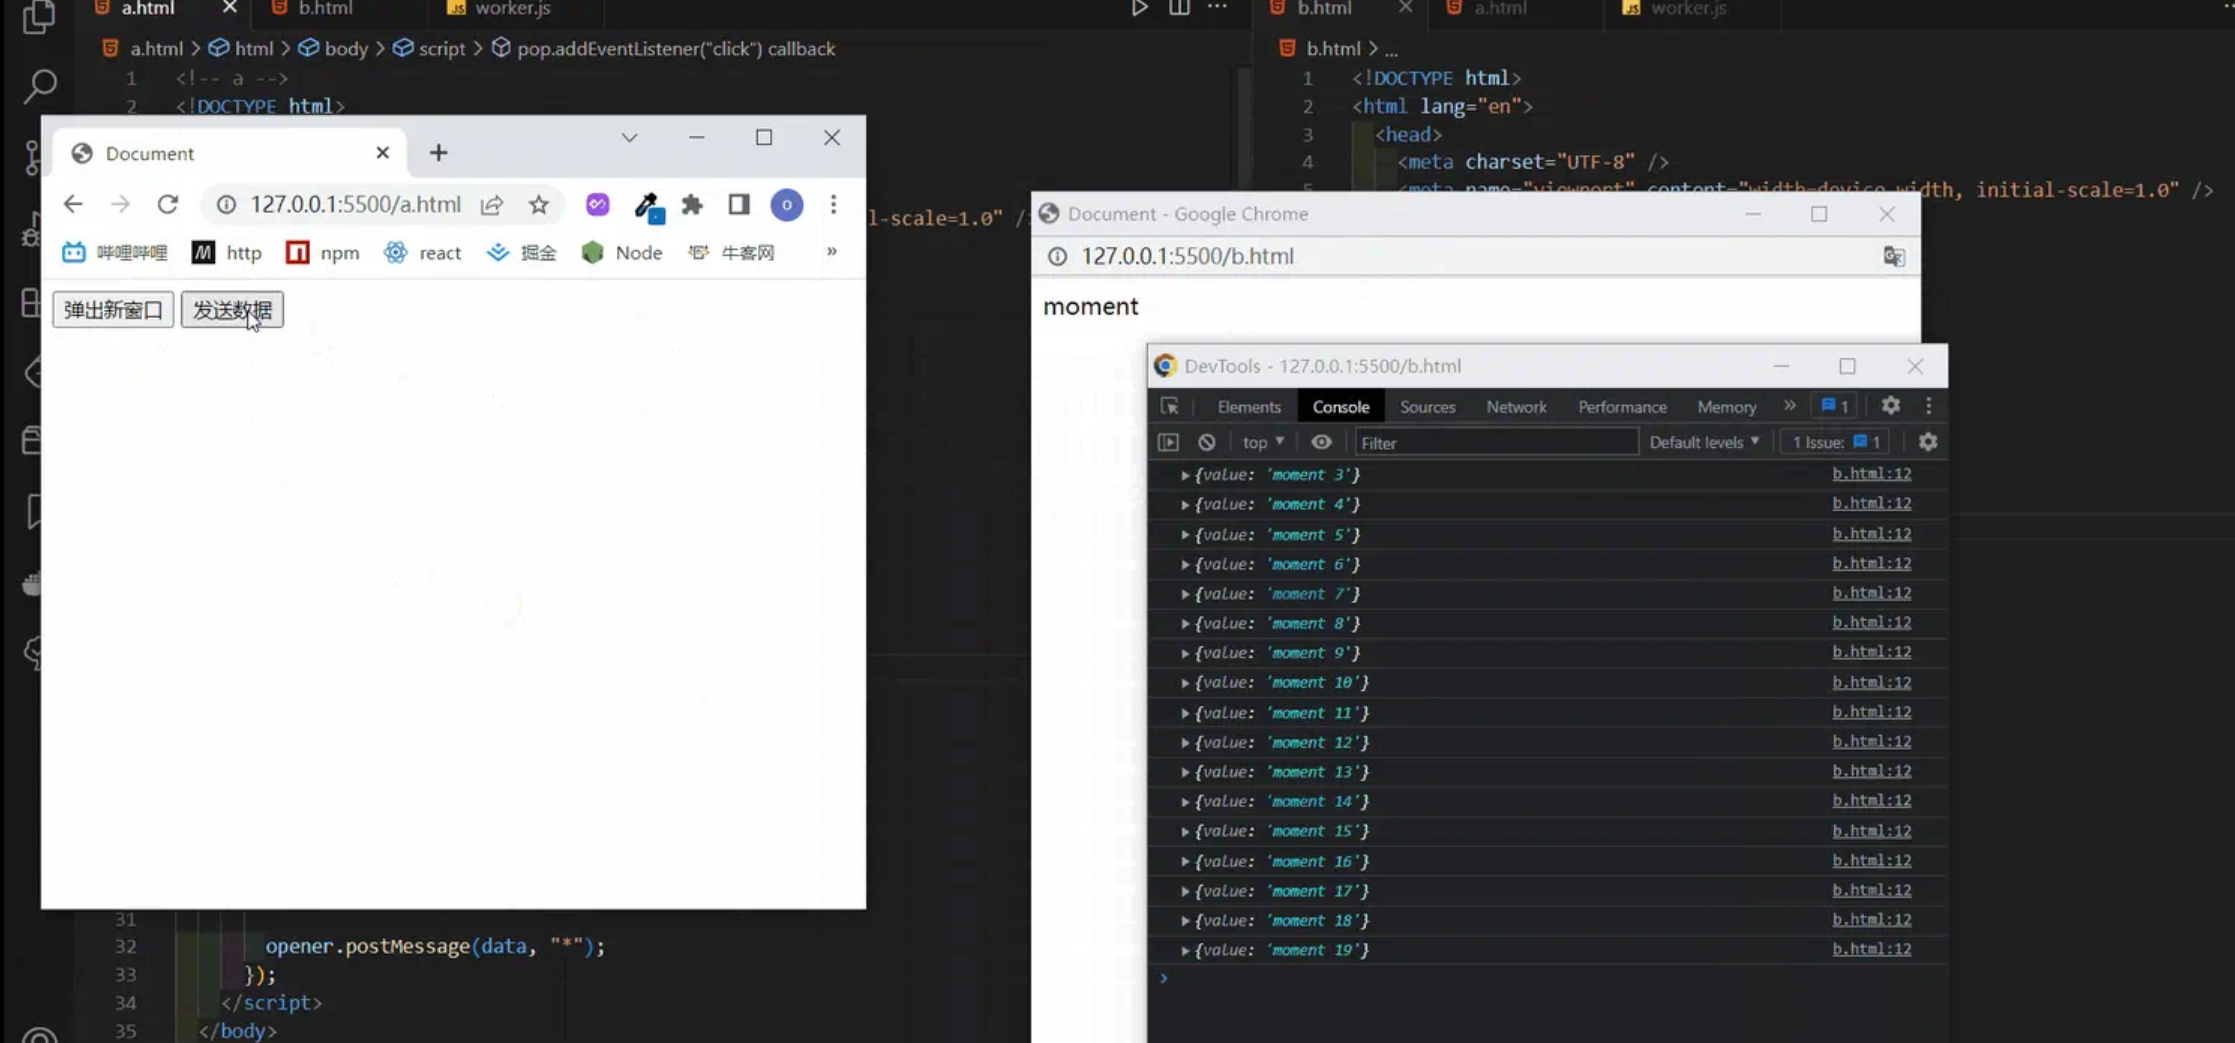This screenshot has height=1043, width=2235.
Task: Reload the a.html page
Action: click(x=168, y=204)
